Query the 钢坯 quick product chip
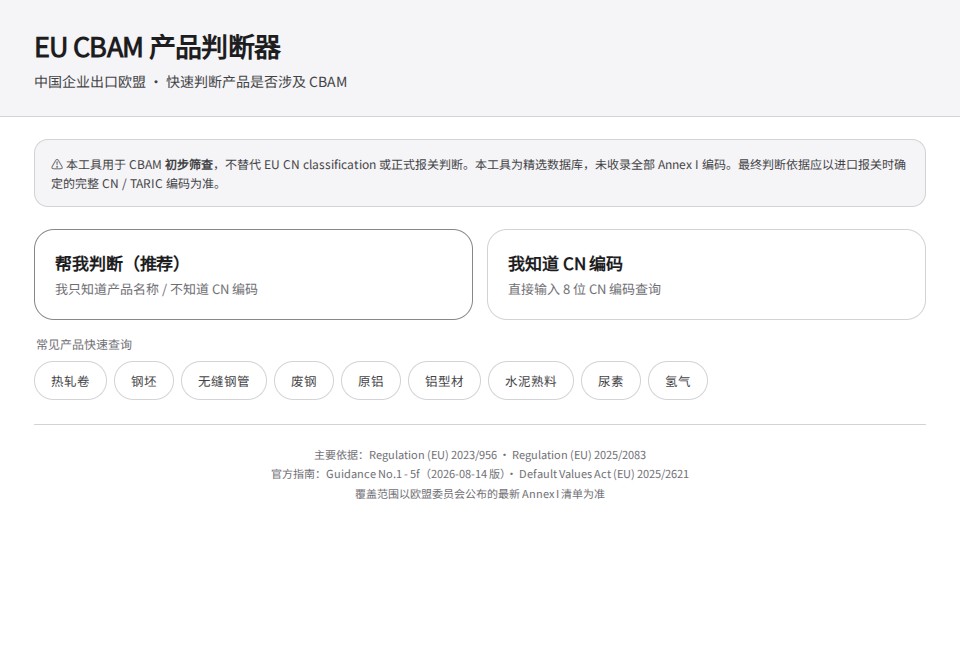Screen dimensions: 960x650 144,381
